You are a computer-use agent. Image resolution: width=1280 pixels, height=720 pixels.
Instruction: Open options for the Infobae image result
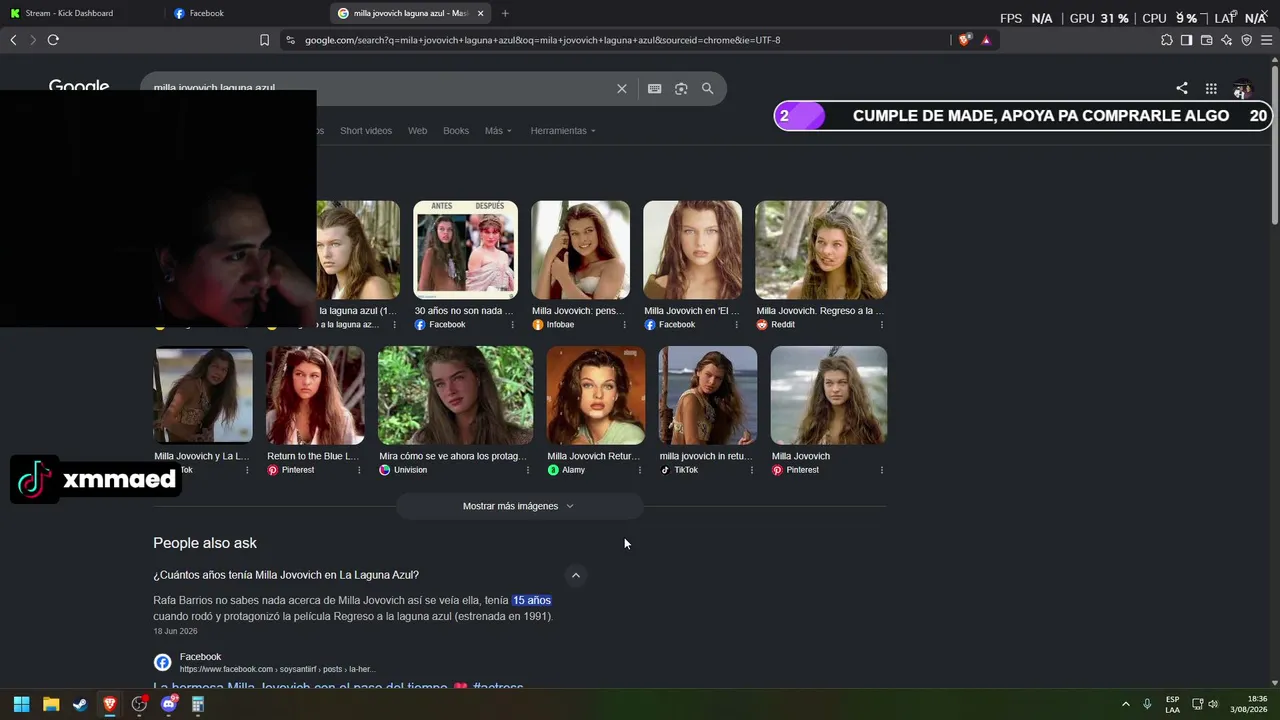(625, 325)
